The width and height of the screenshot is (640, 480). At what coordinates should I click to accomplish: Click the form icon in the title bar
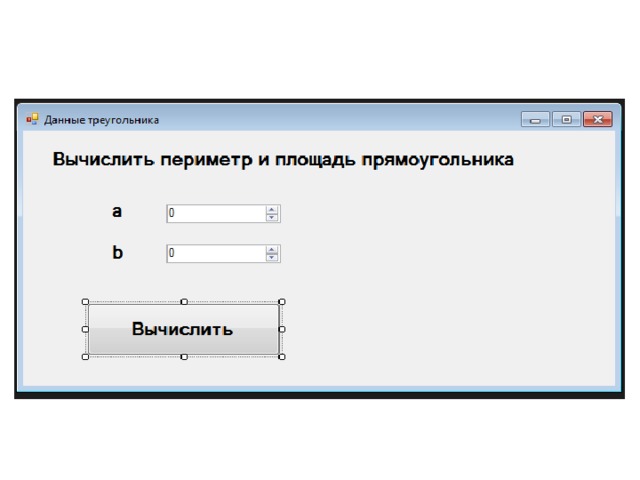click(x=32, y=120)
